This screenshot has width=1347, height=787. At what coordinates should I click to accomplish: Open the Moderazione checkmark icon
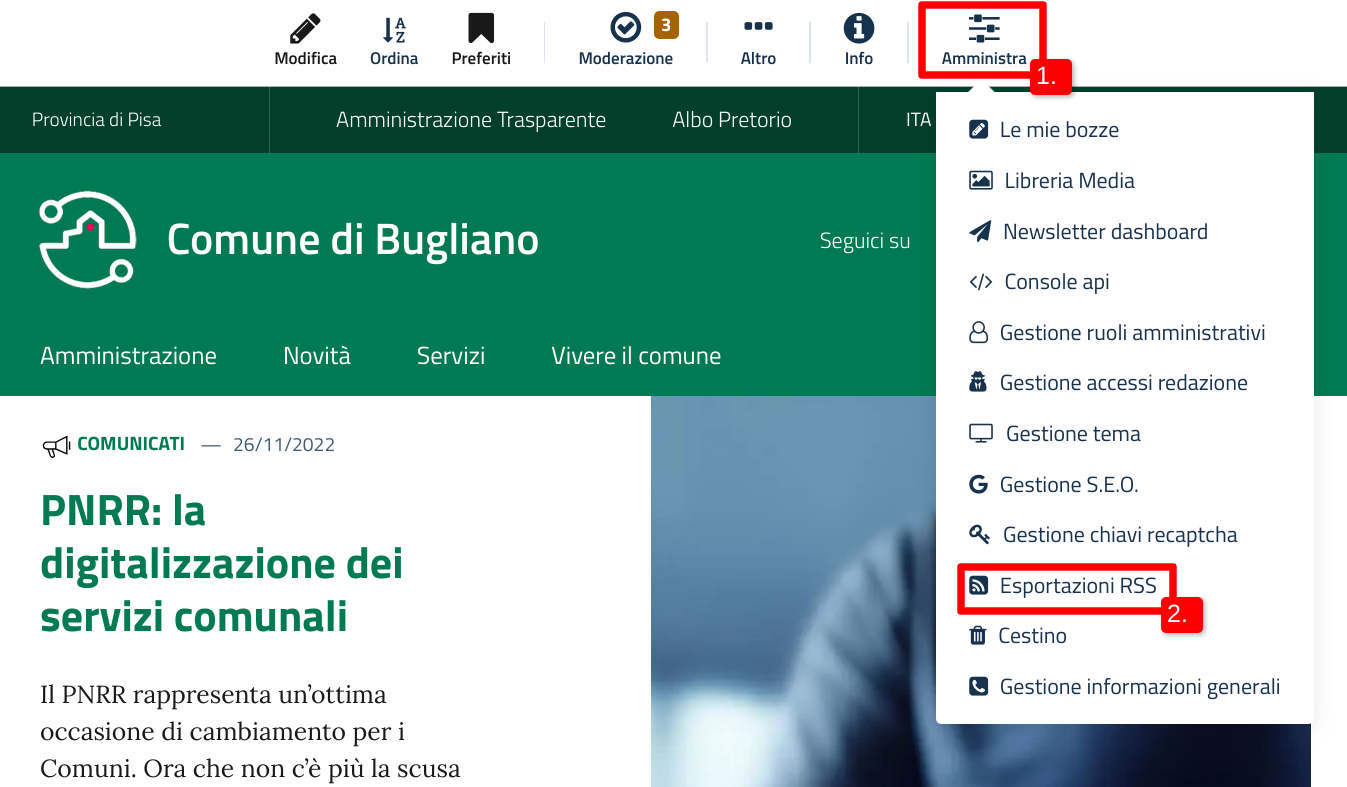click(x=625, y=29)
